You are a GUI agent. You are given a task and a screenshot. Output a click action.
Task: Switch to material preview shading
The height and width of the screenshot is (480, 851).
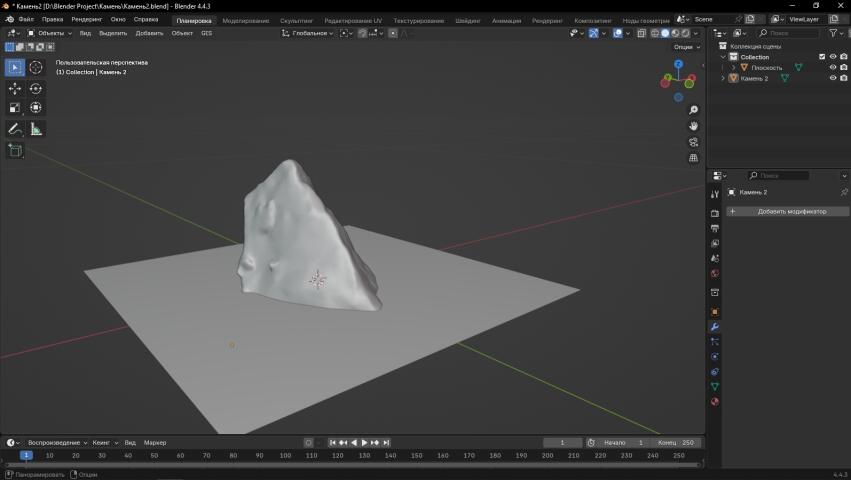point(675,33)
